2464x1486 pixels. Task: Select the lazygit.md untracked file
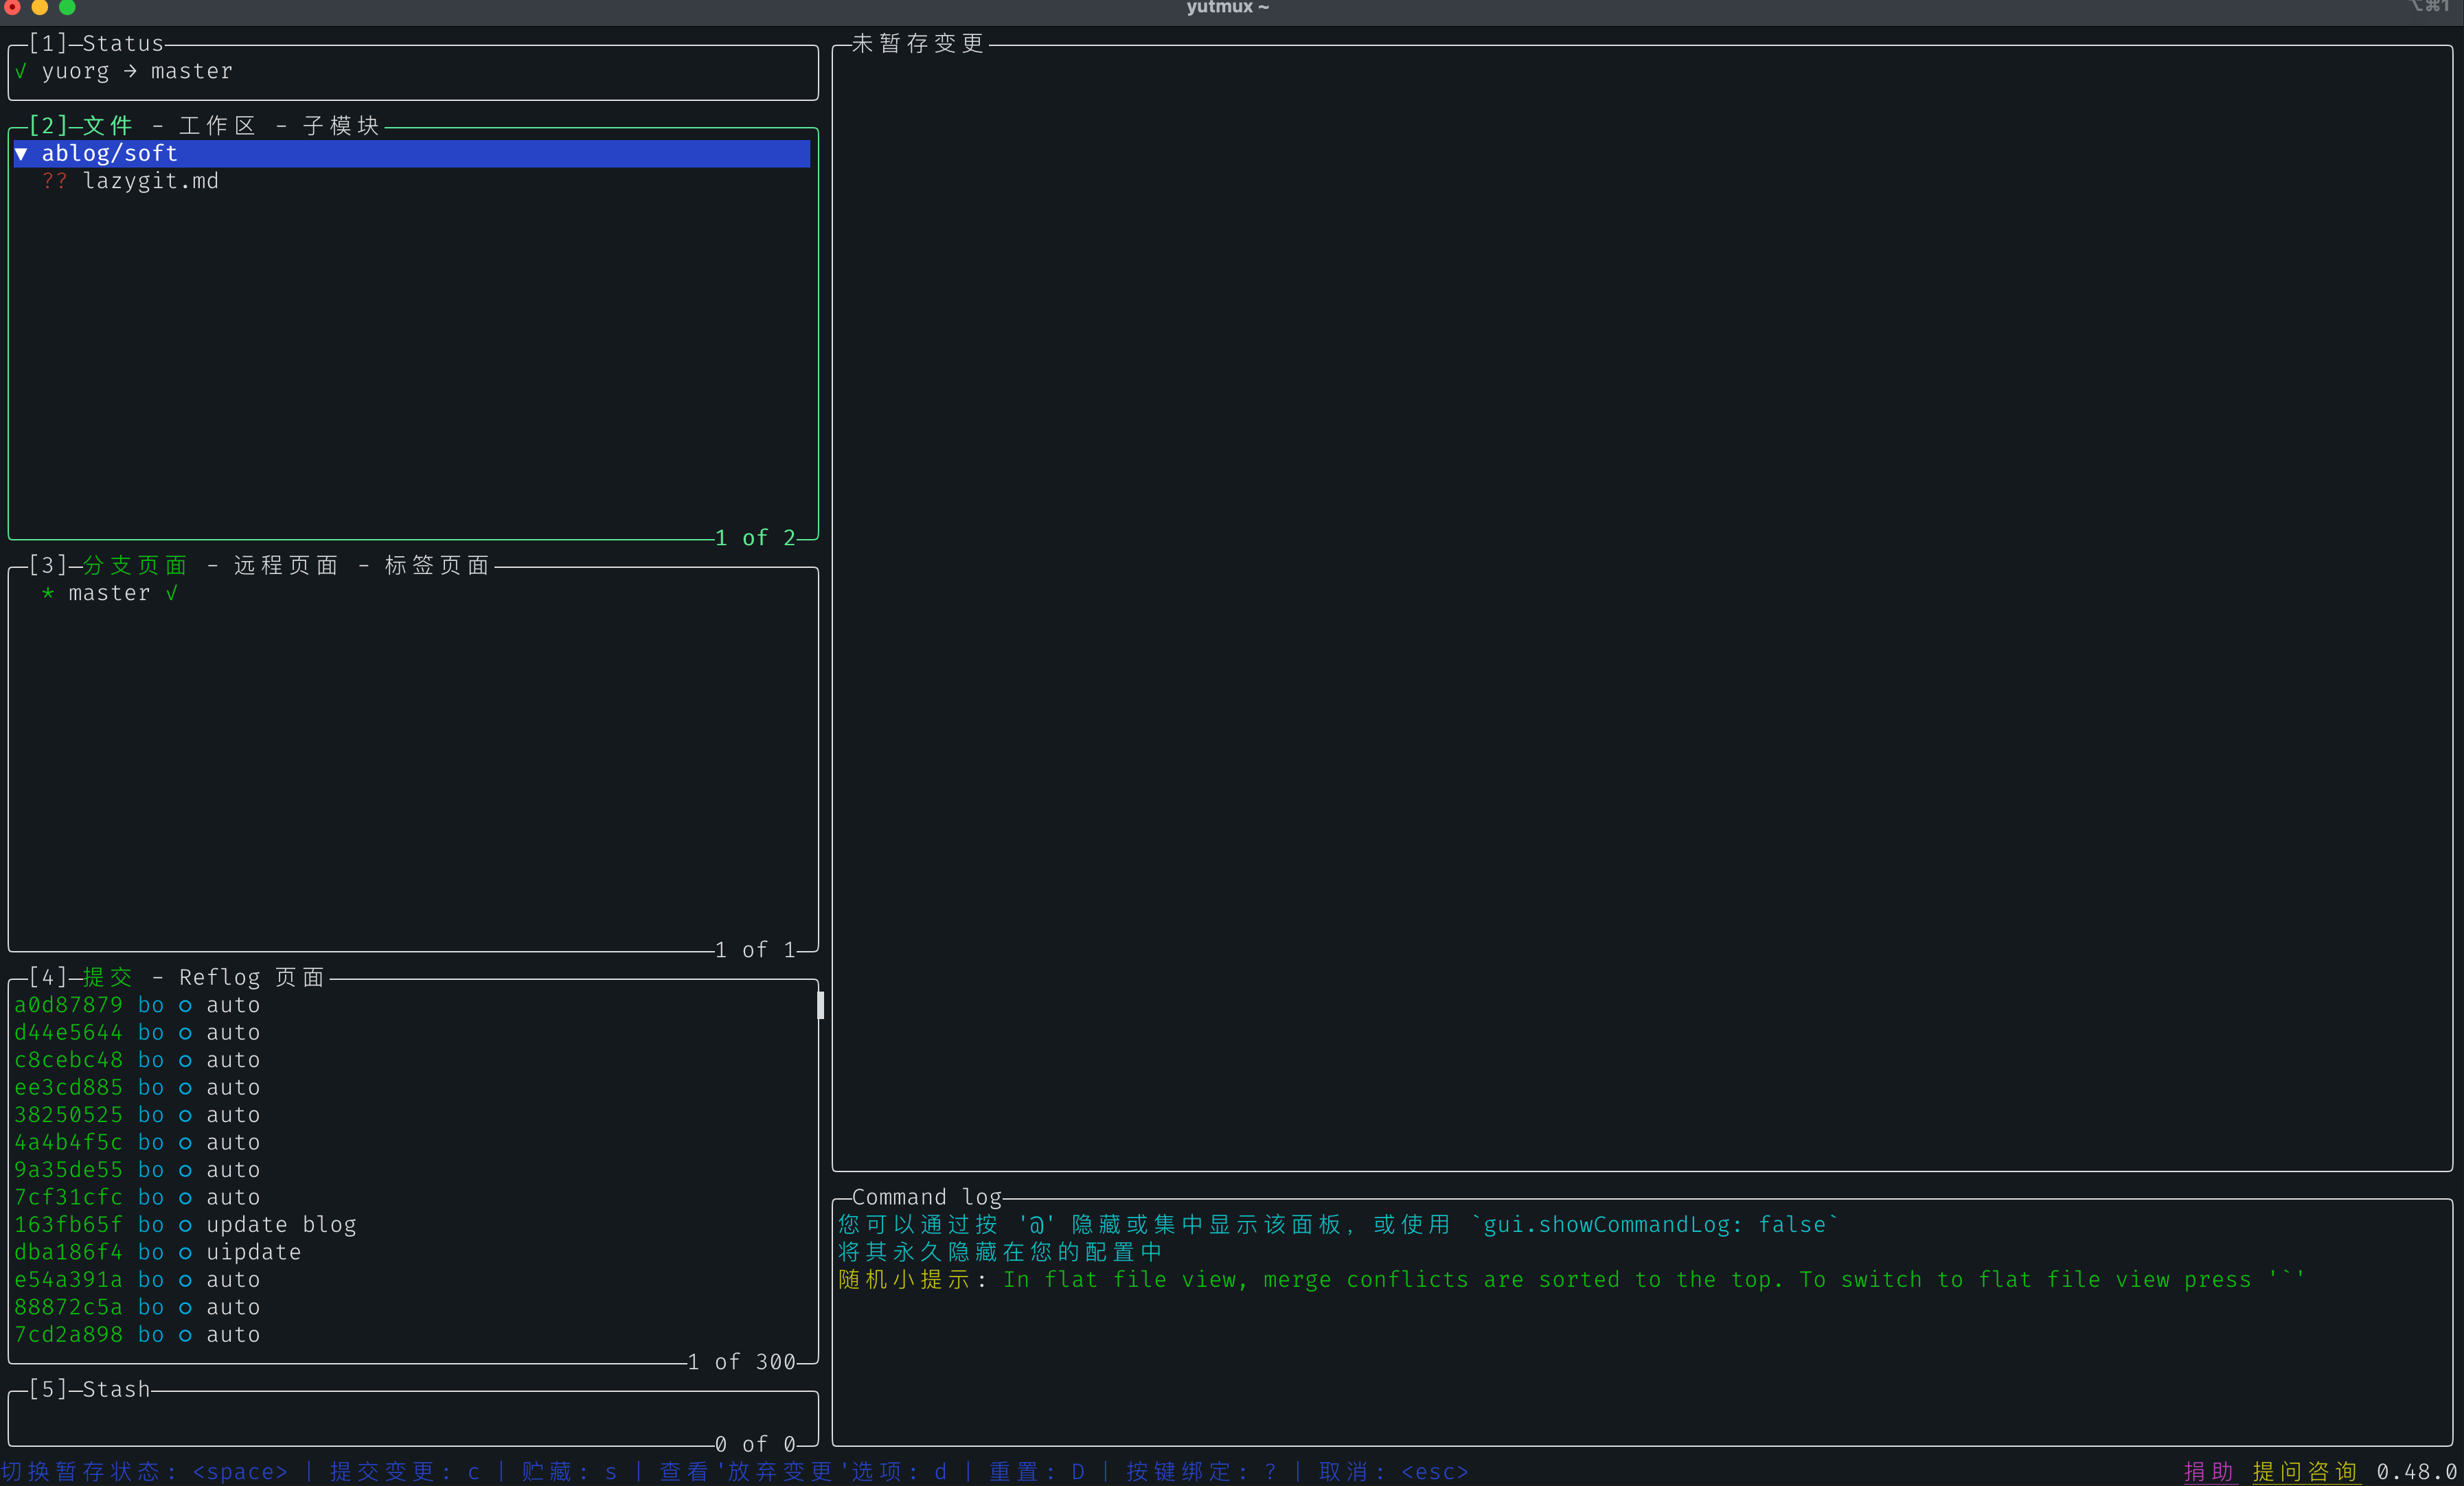point(412,181)
